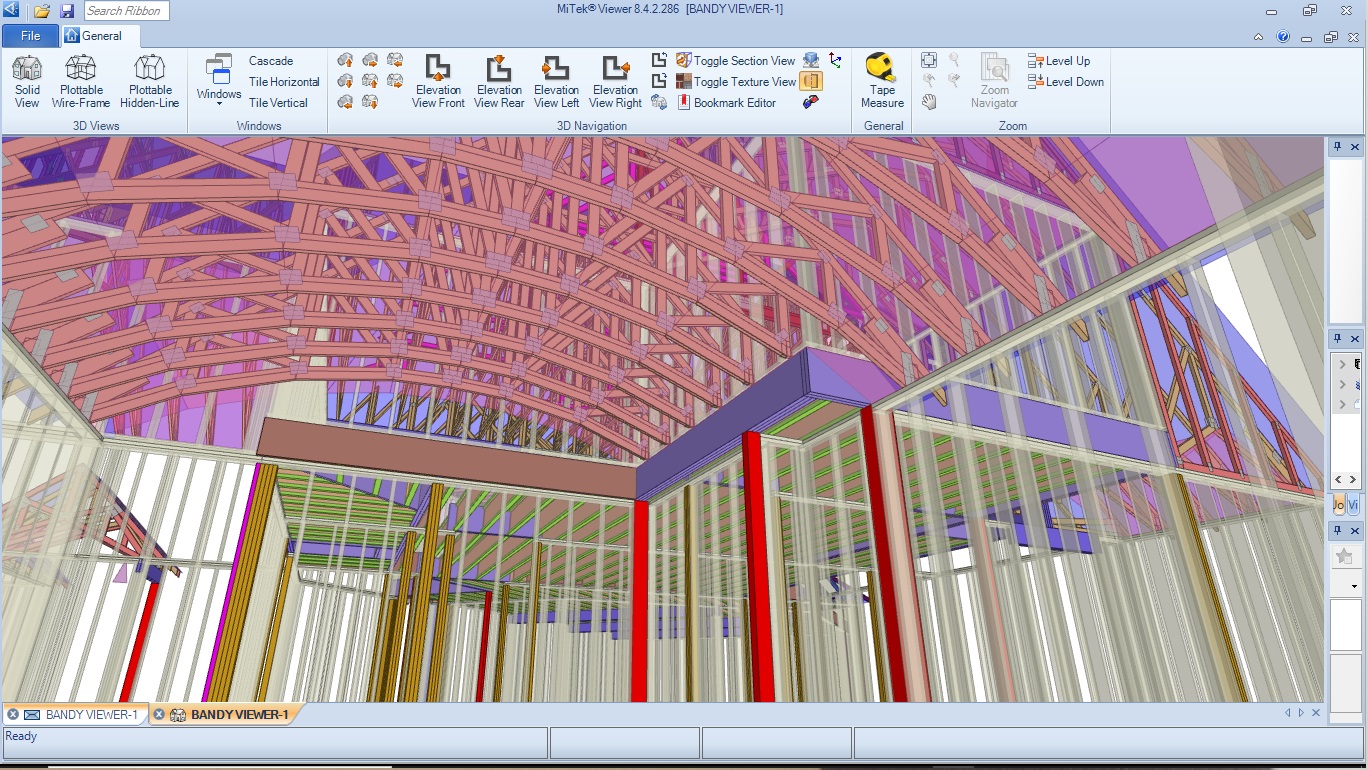
Task: Open dropdown arrow in bottom-right panel
Action: [1354, 586]
